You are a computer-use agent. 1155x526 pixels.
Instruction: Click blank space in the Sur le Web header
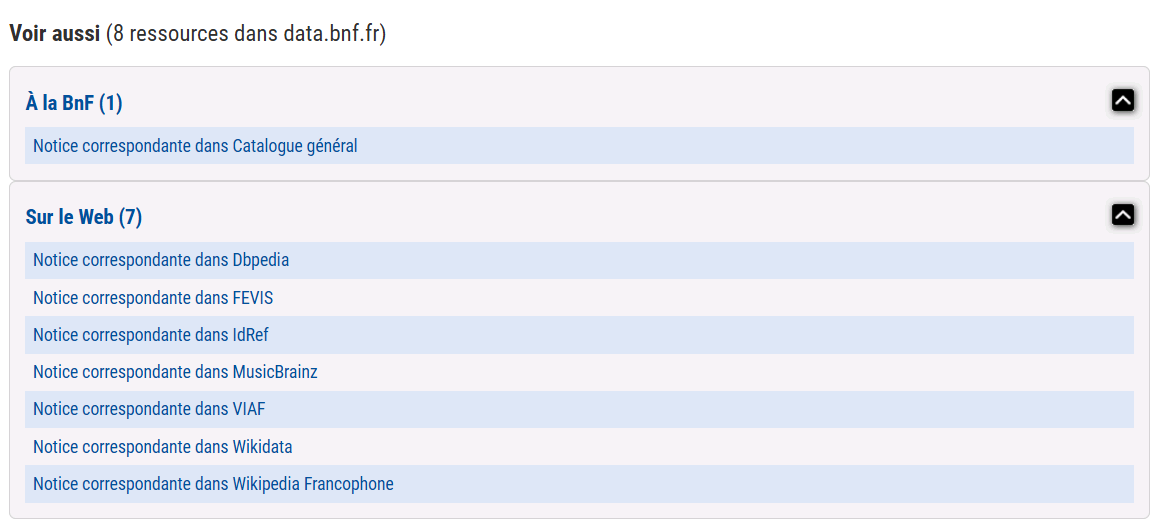coord(600,216)
